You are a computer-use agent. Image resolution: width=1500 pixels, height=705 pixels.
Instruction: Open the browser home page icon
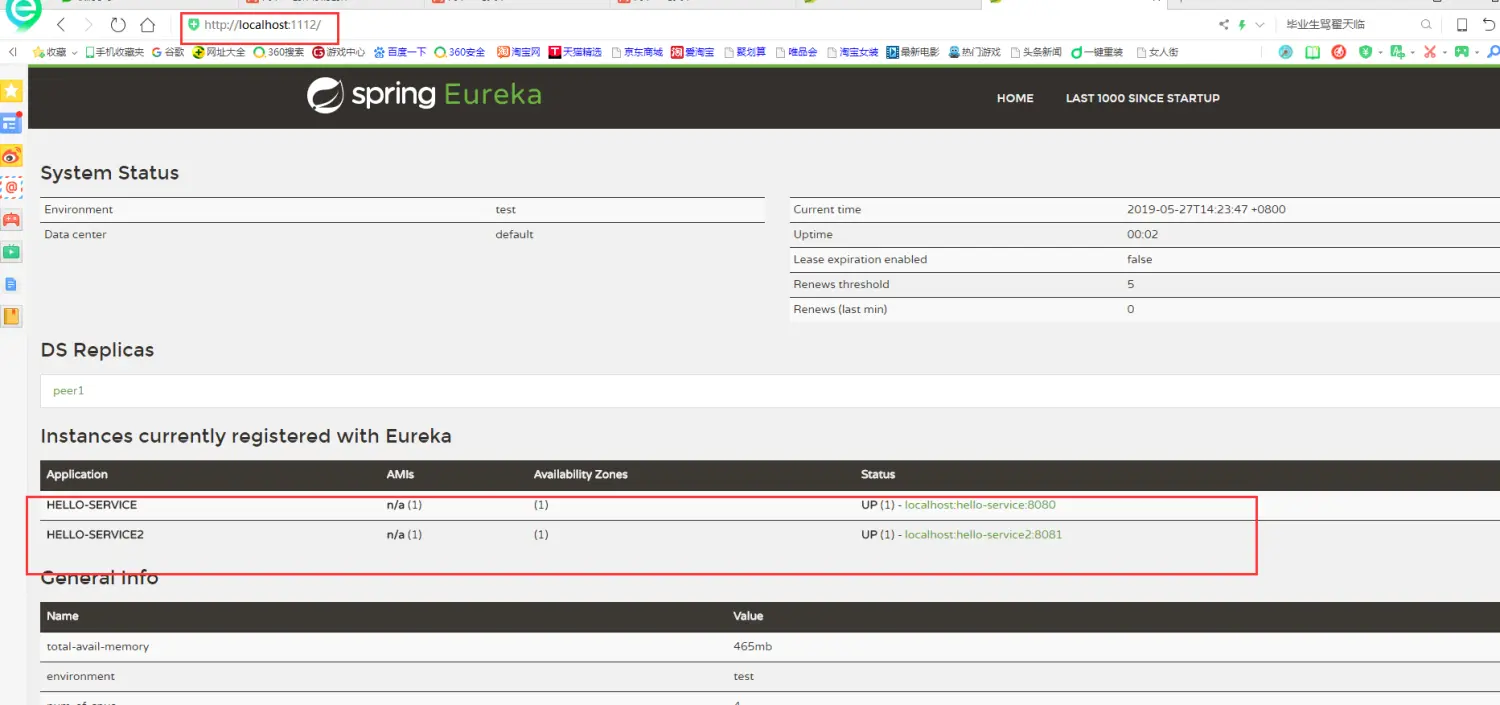pyautogui.click(x=147, y=25)
